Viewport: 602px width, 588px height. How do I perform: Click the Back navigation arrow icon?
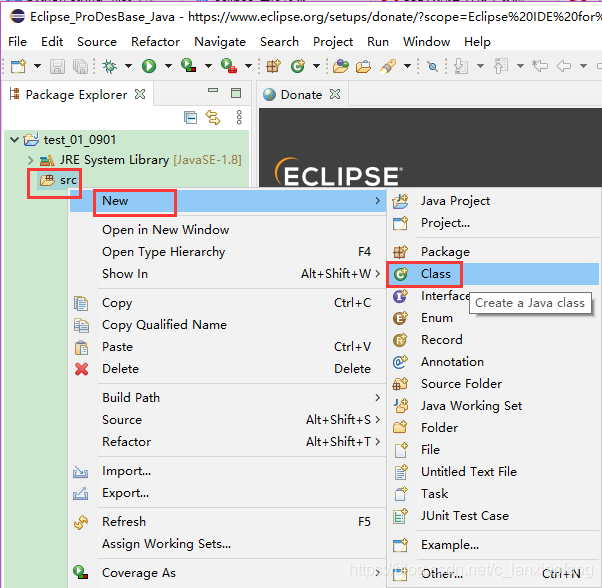[x=564, y=66]
